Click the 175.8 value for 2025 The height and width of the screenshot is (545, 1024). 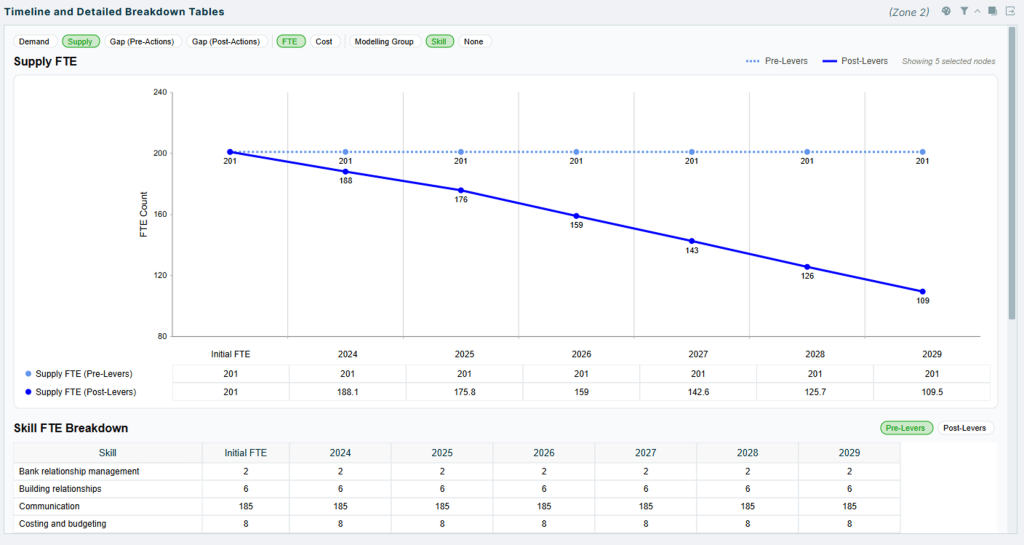point(464,392)
